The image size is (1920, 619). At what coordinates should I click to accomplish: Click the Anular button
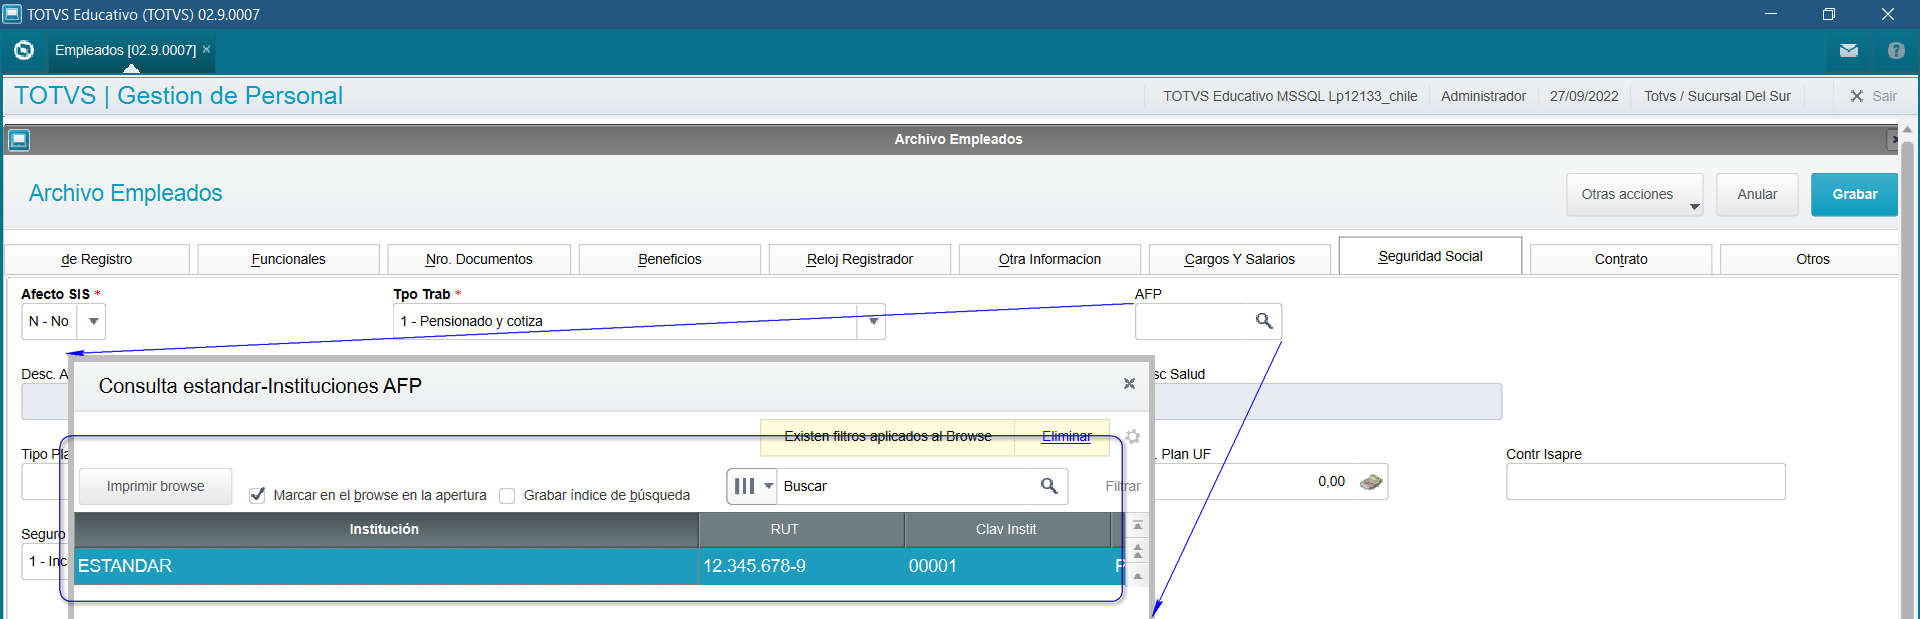pyautogui.click(x=1757, y=195)
